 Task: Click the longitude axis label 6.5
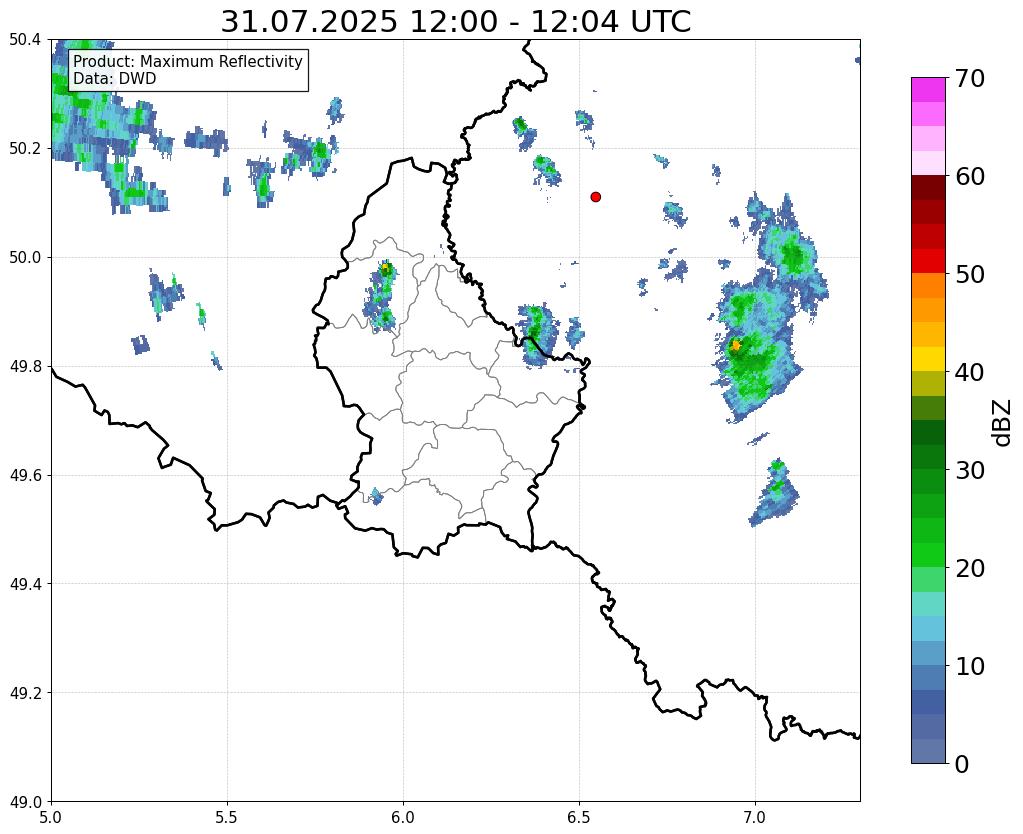[579, 817]
